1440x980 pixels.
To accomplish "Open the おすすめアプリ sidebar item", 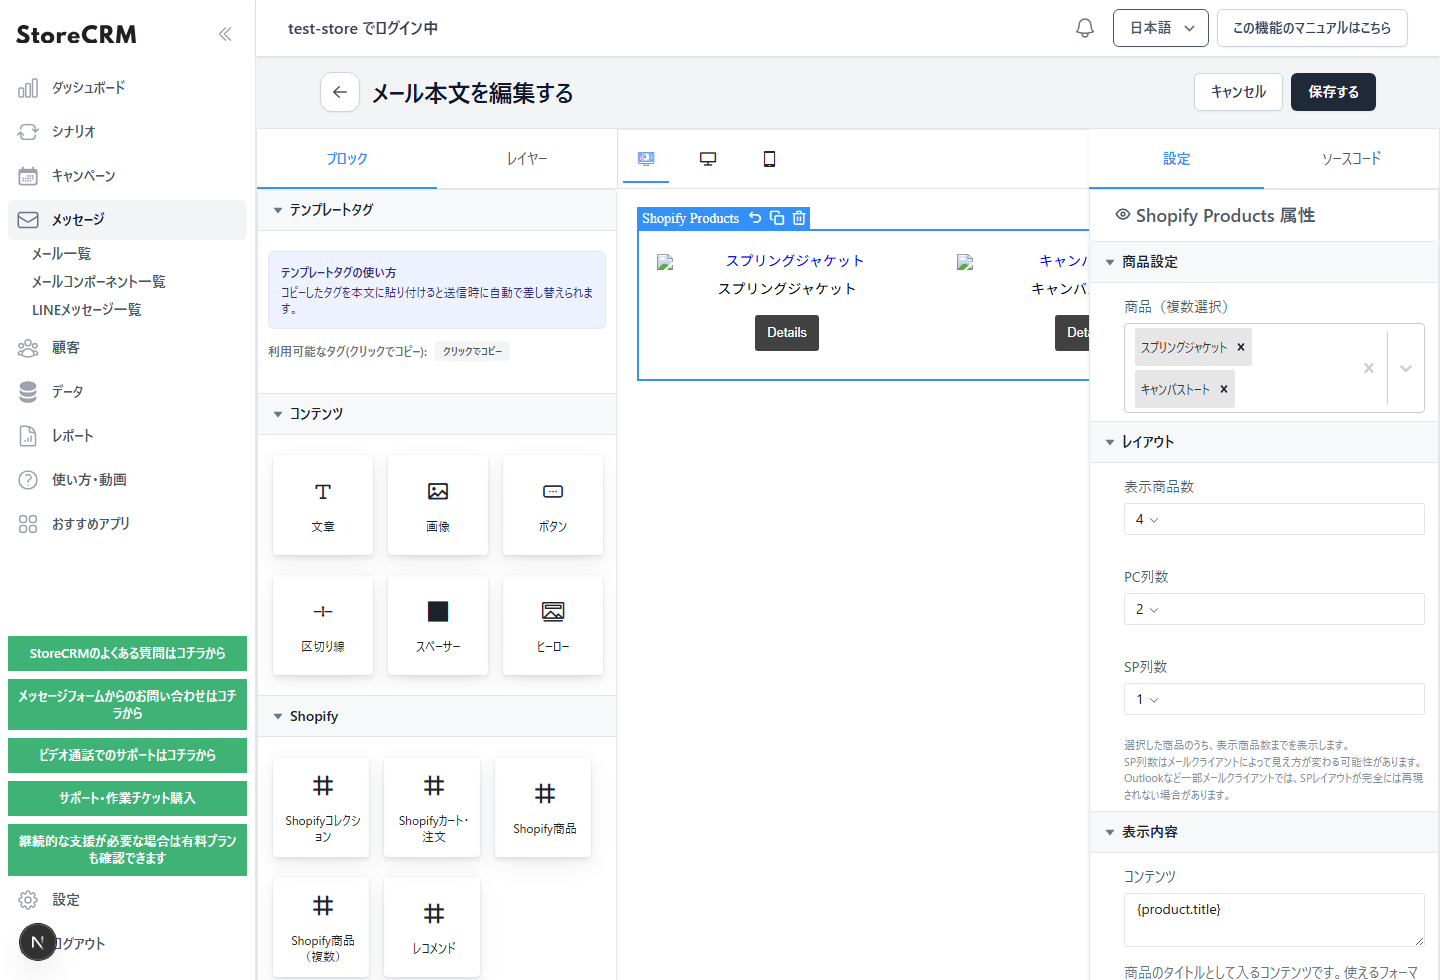I will [127, 524].
